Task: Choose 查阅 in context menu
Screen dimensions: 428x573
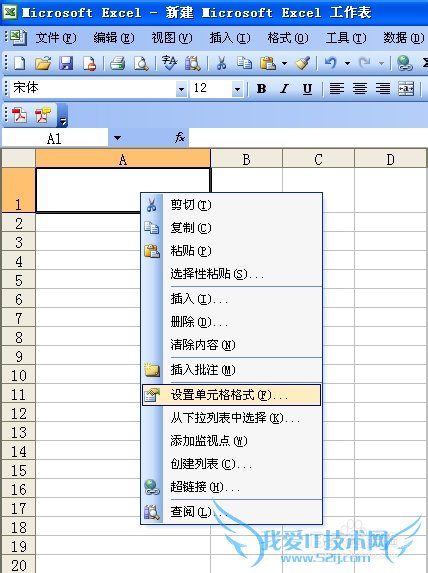Action: coord(231,512)
